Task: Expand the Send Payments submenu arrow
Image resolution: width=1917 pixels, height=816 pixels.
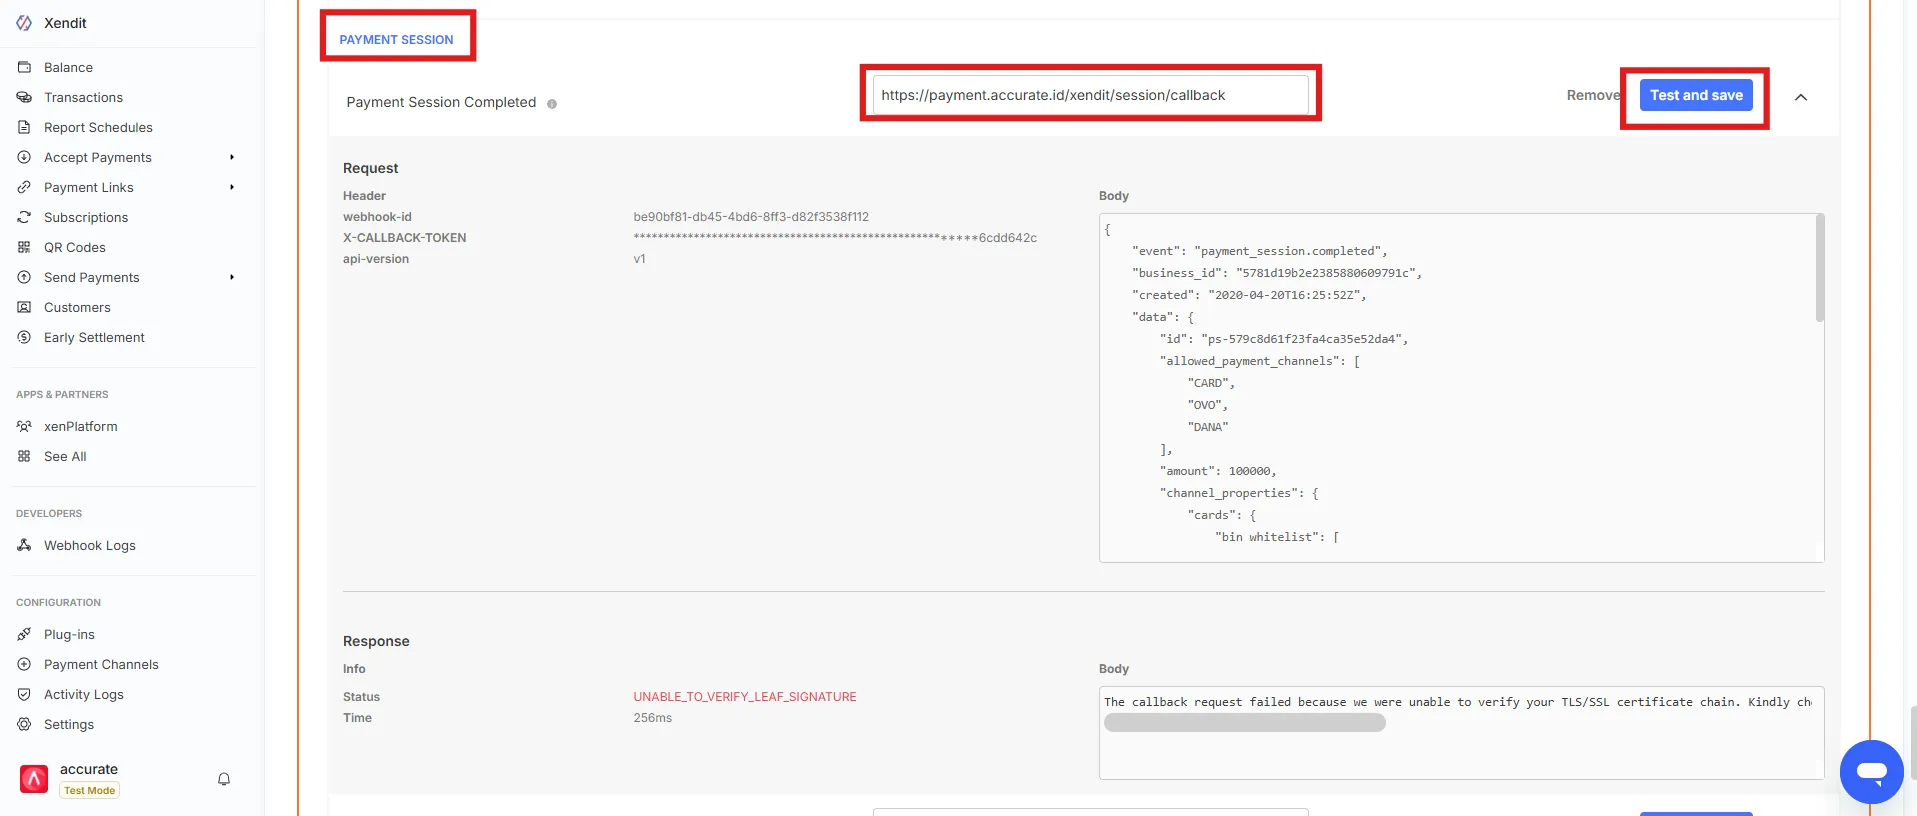Action: (232, 277)
